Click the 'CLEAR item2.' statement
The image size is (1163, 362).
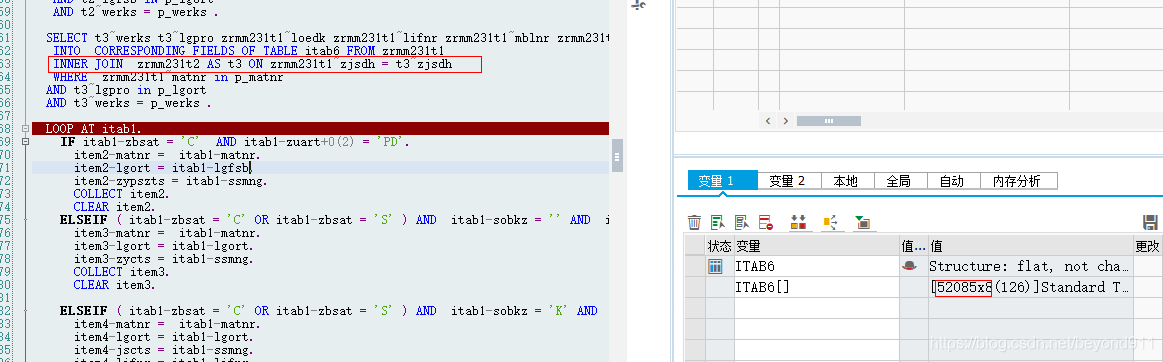[x=114, y=207]
